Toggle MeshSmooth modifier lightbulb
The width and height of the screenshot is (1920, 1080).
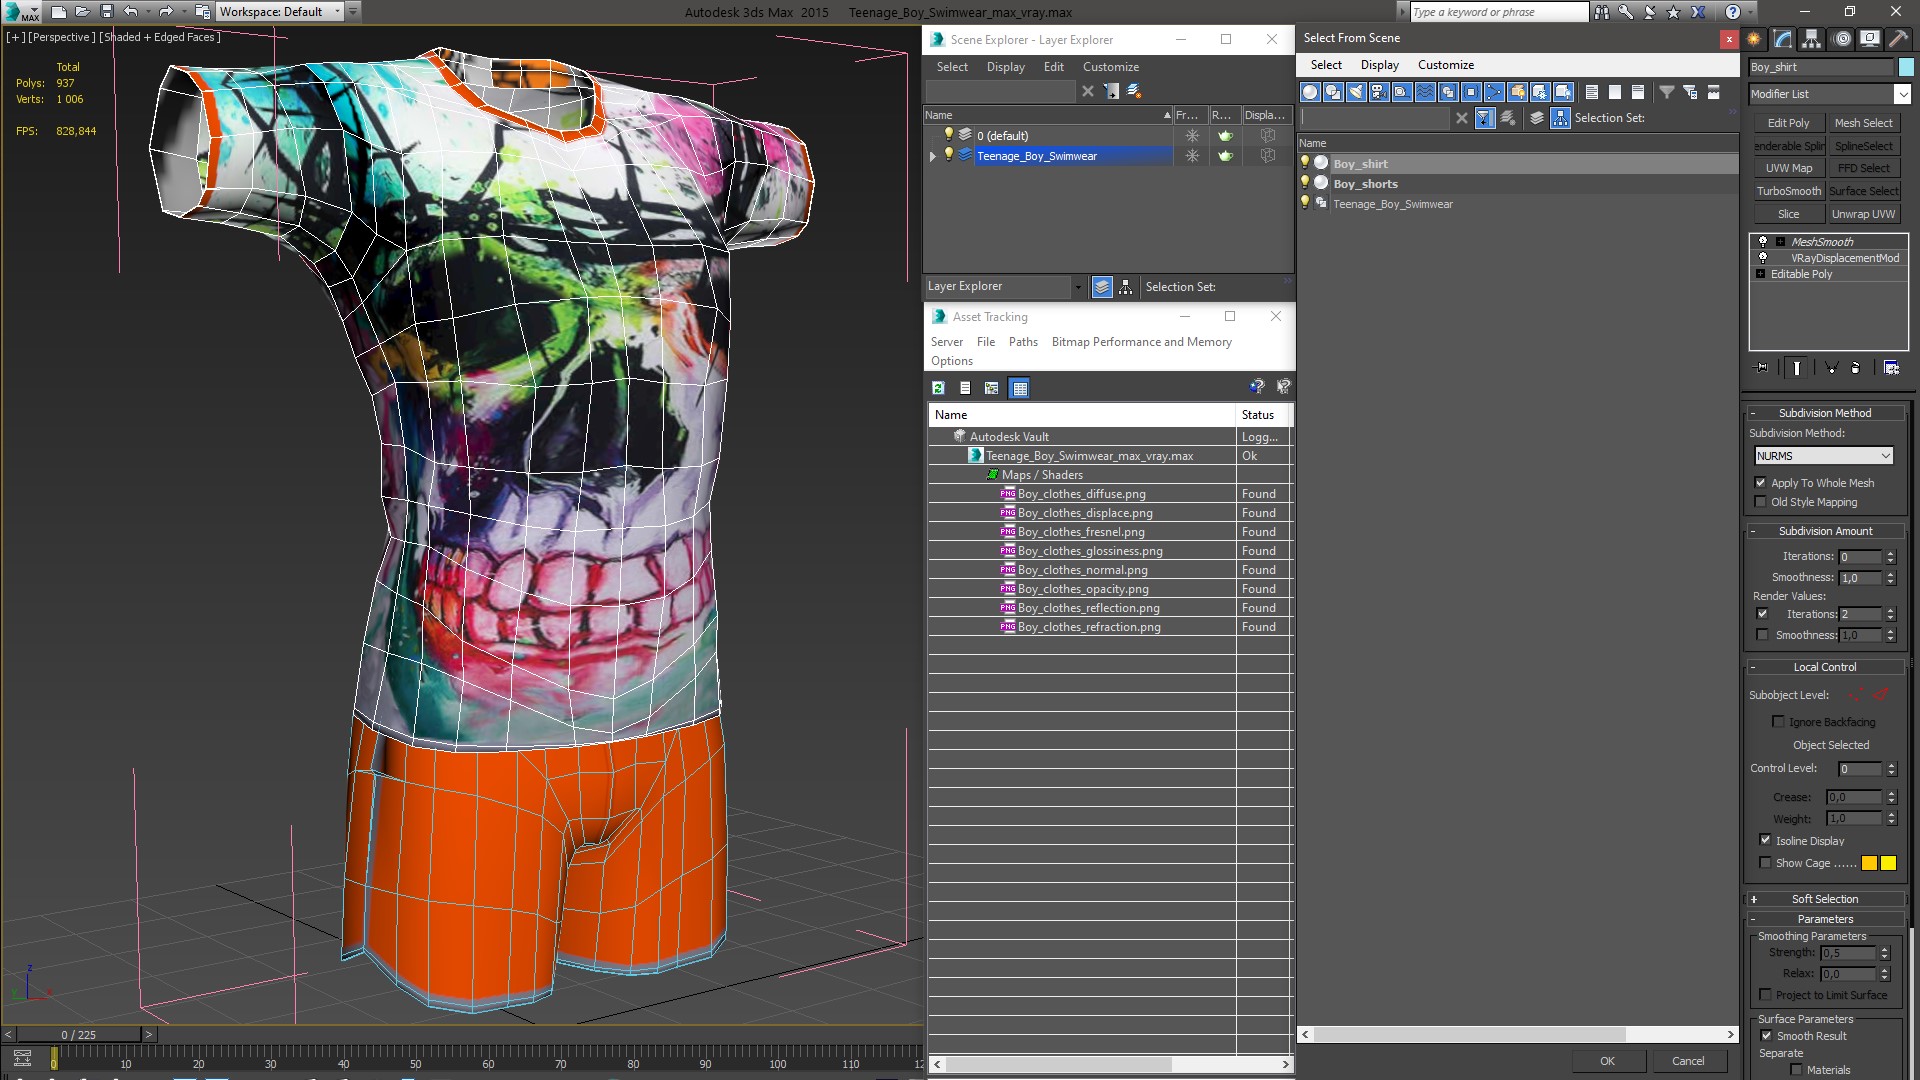pos(1763,242)
